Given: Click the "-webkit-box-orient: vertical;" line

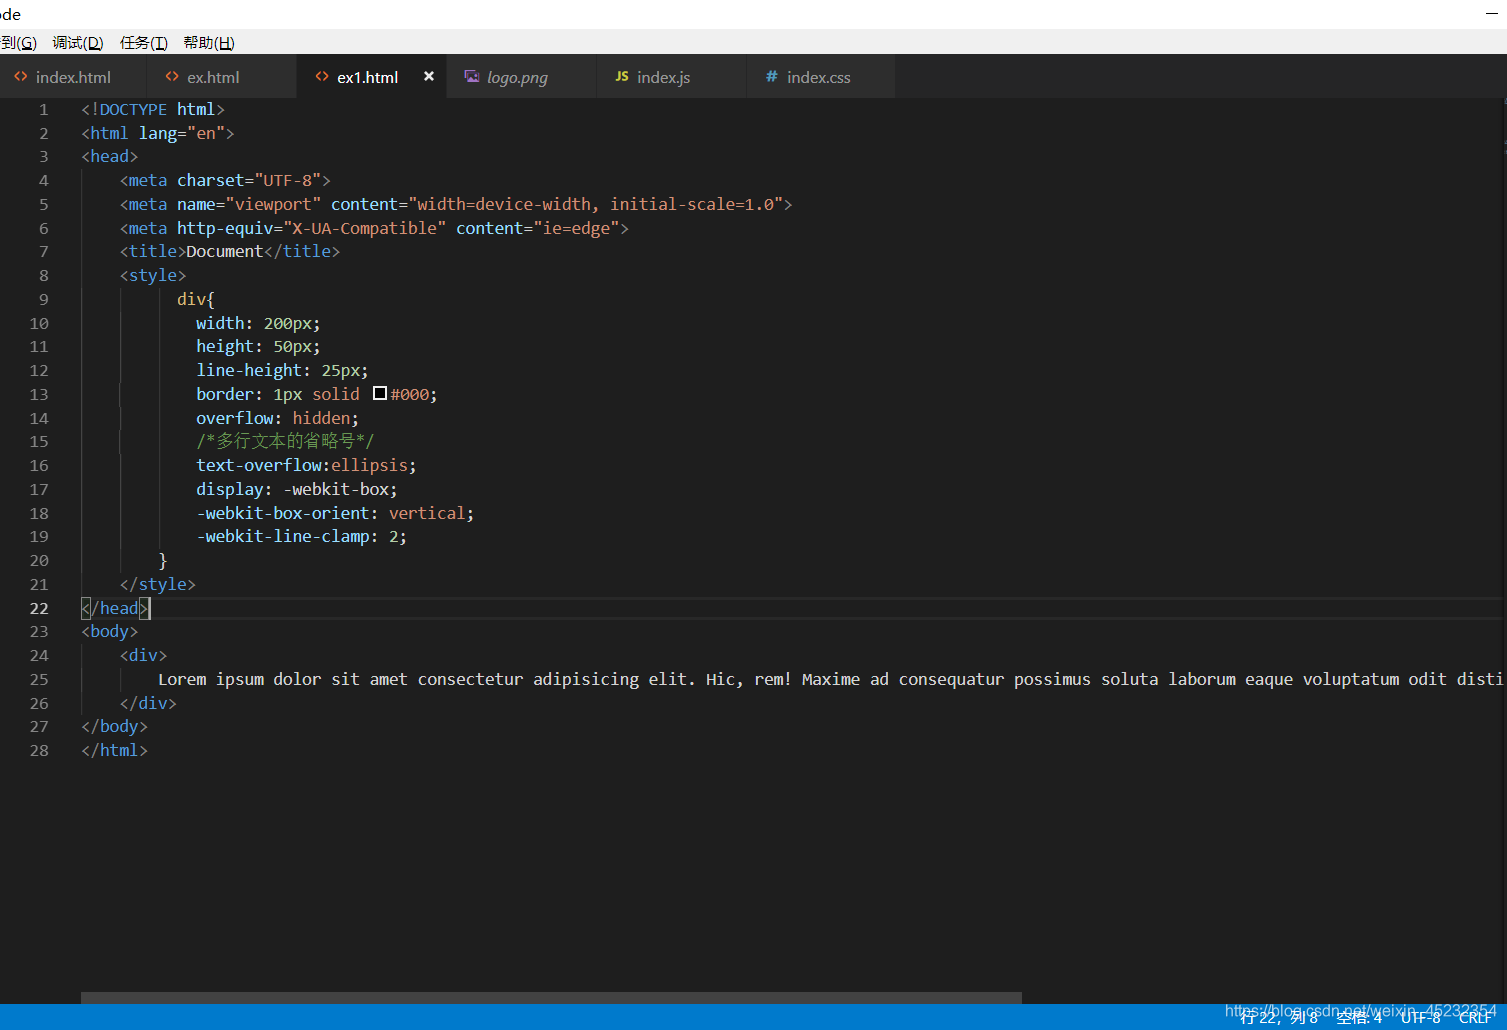Looking at the screenshot, I should 335,513.
